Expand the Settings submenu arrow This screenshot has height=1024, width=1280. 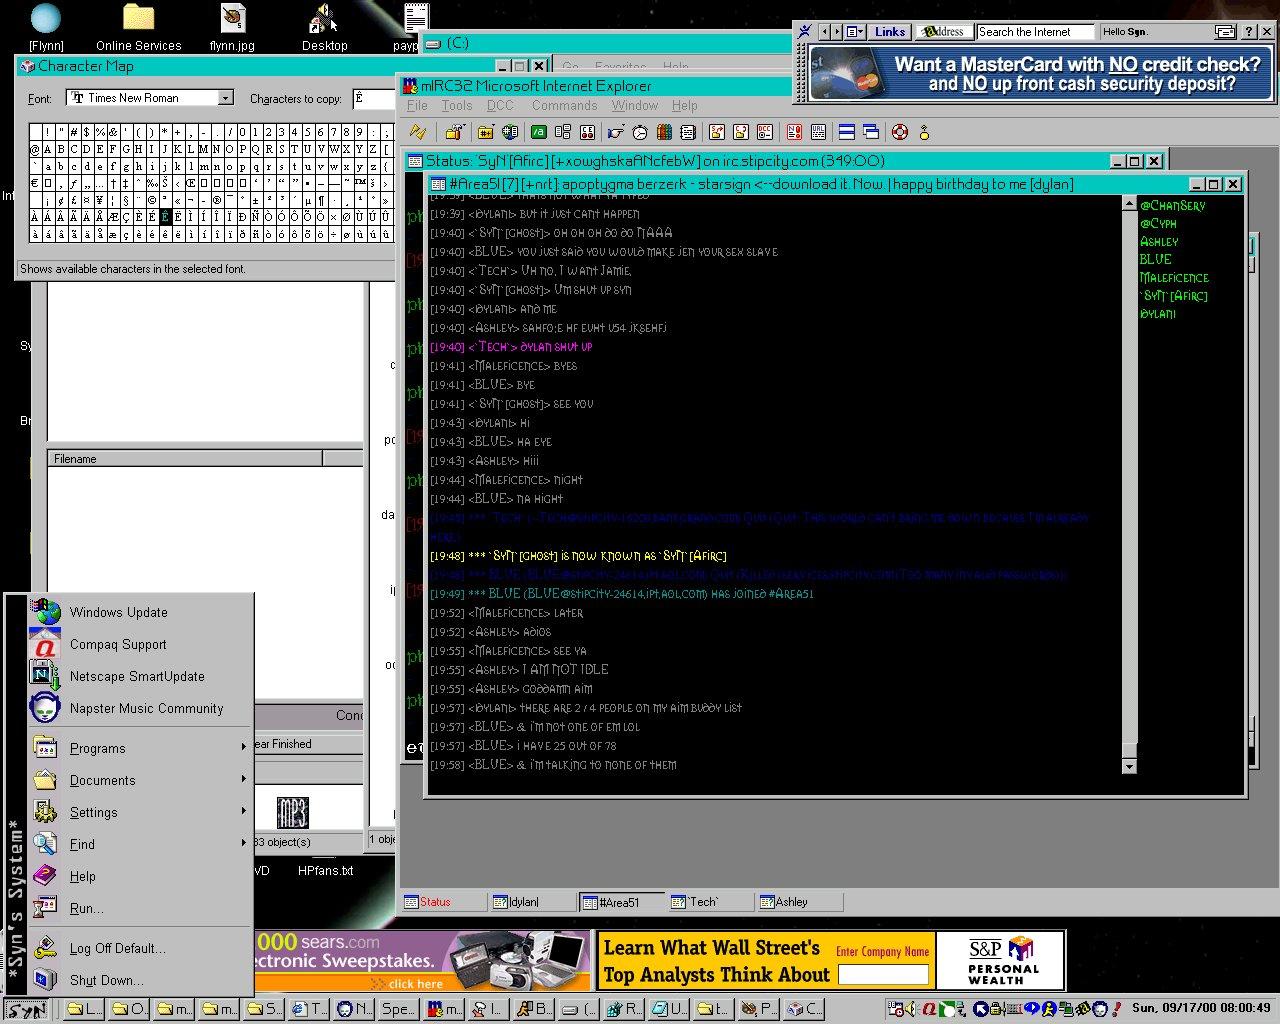click(243, 811)
